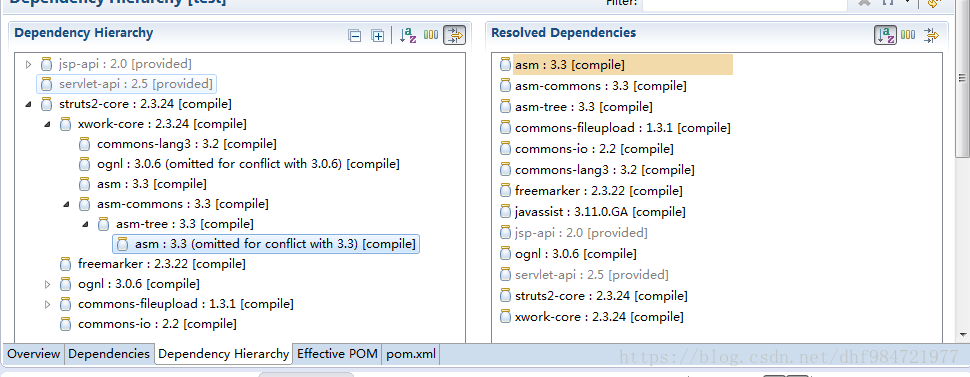Click jar icon of asm : 3.3 [compile] in hierarchy
This screenshot has height=377, width=970.
point(85,184)
